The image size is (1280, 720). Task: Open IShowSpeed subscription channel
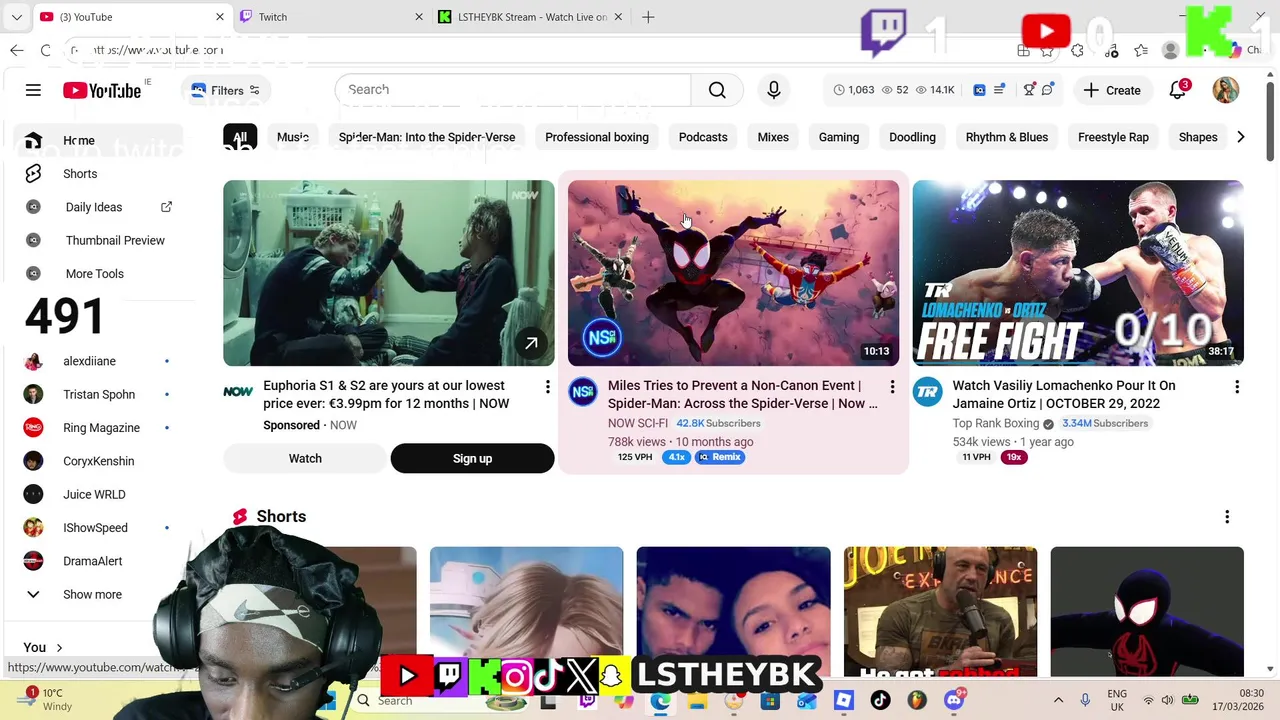pyautogui.click(x=98, y=528)
